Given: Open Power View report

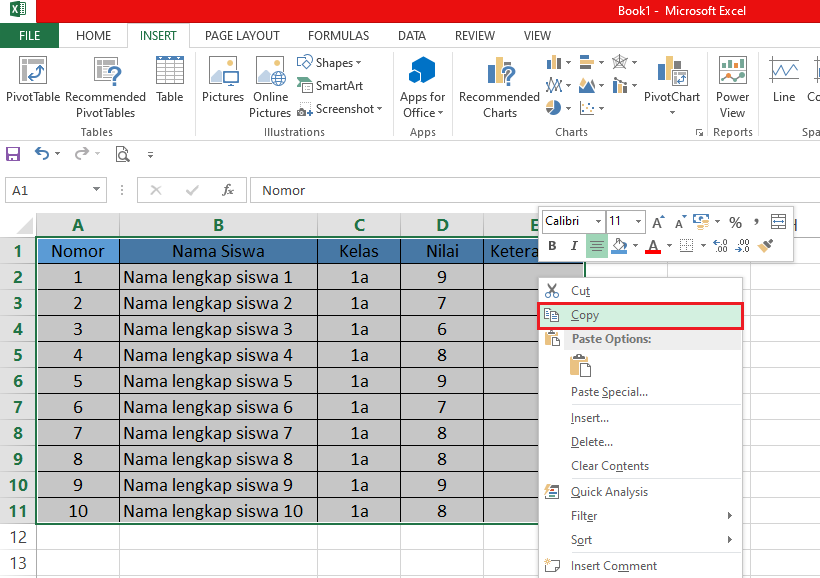Looking at the screenshot, I should click(732, 85).
